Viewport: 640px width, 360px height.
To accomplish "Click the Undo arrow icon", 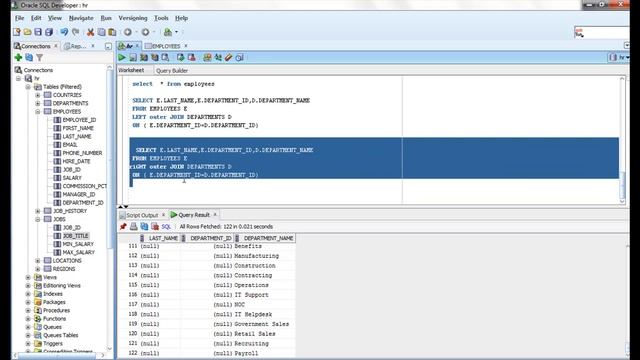I will [x=64, y=32].
